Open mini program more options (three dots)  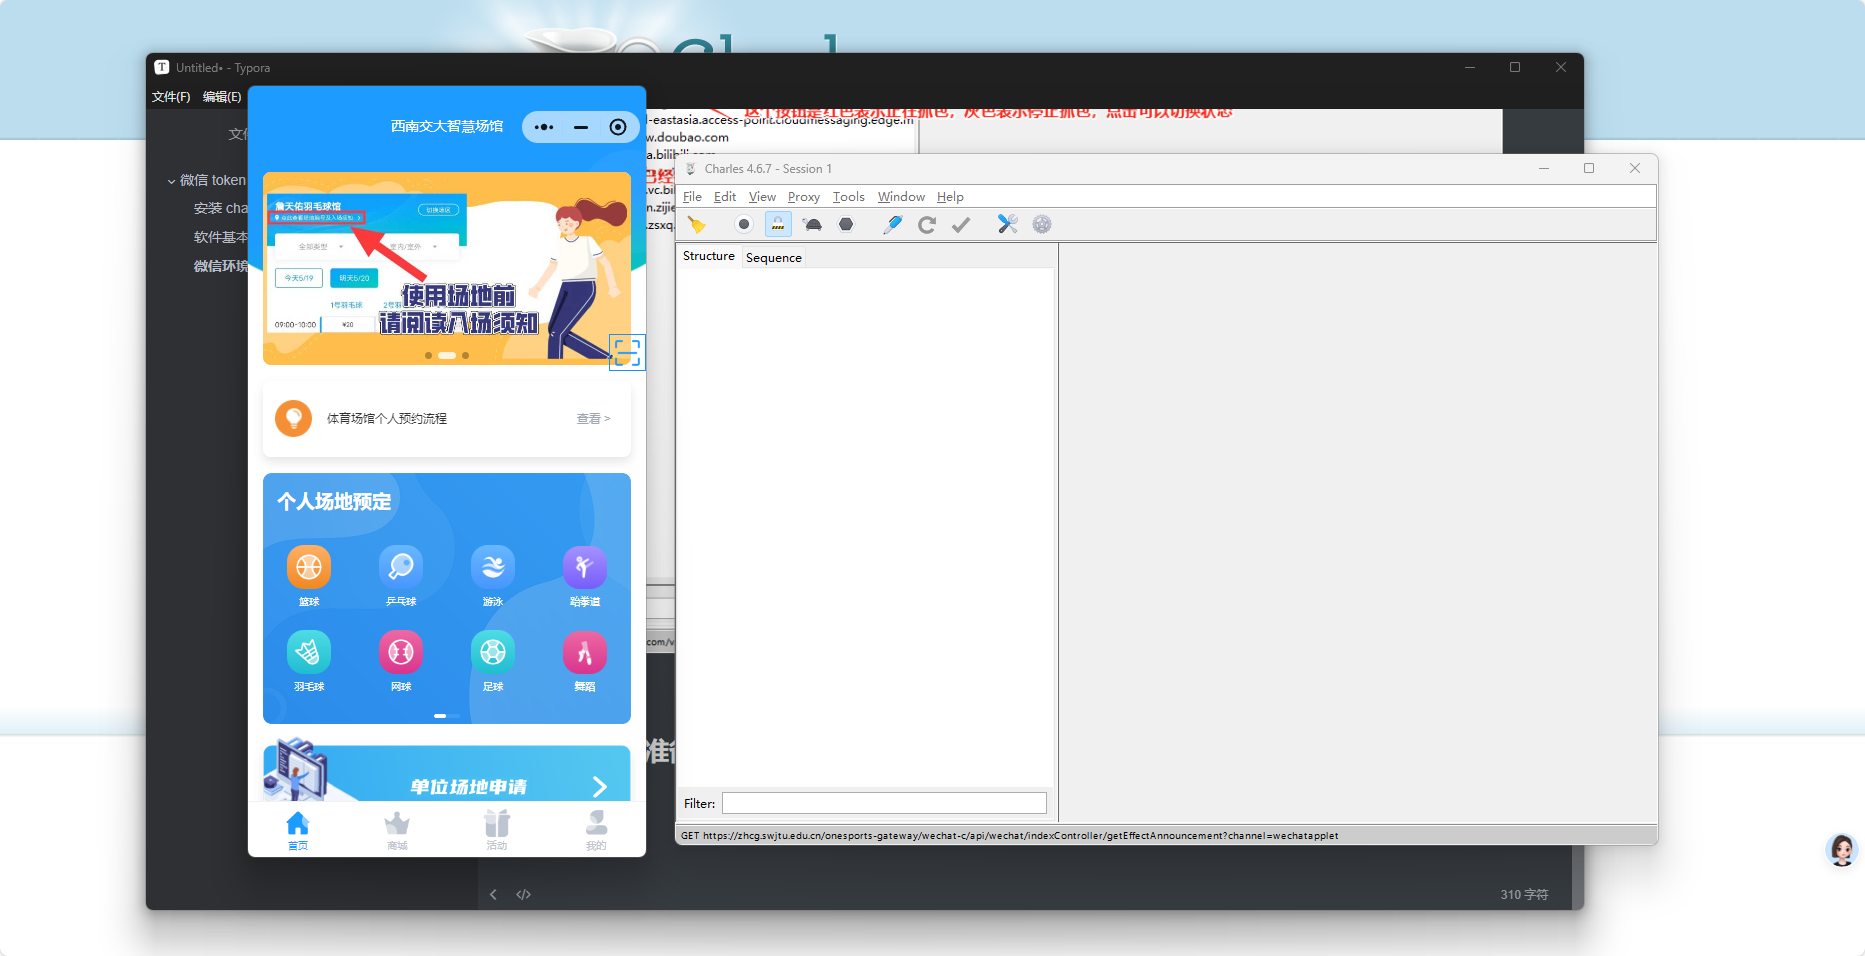[544, 127]
